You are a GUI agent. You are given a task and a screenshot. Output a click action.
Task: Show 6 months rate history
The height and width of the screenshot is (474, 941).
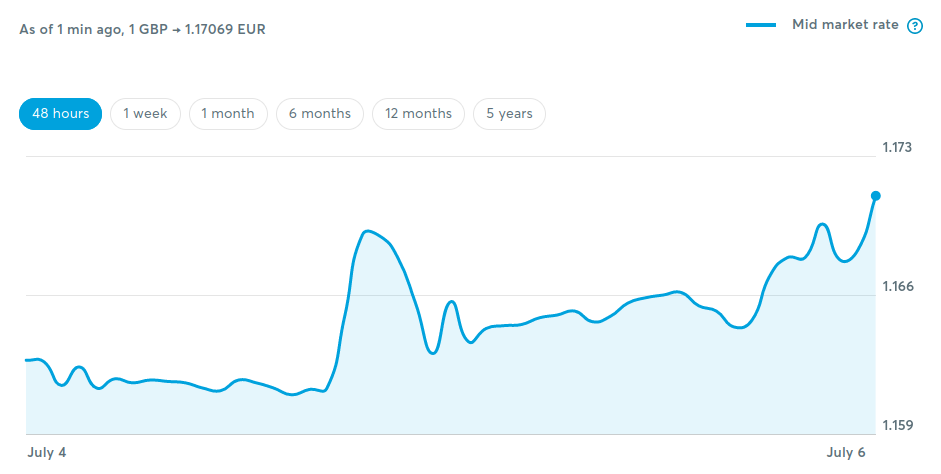click(320, 114)
